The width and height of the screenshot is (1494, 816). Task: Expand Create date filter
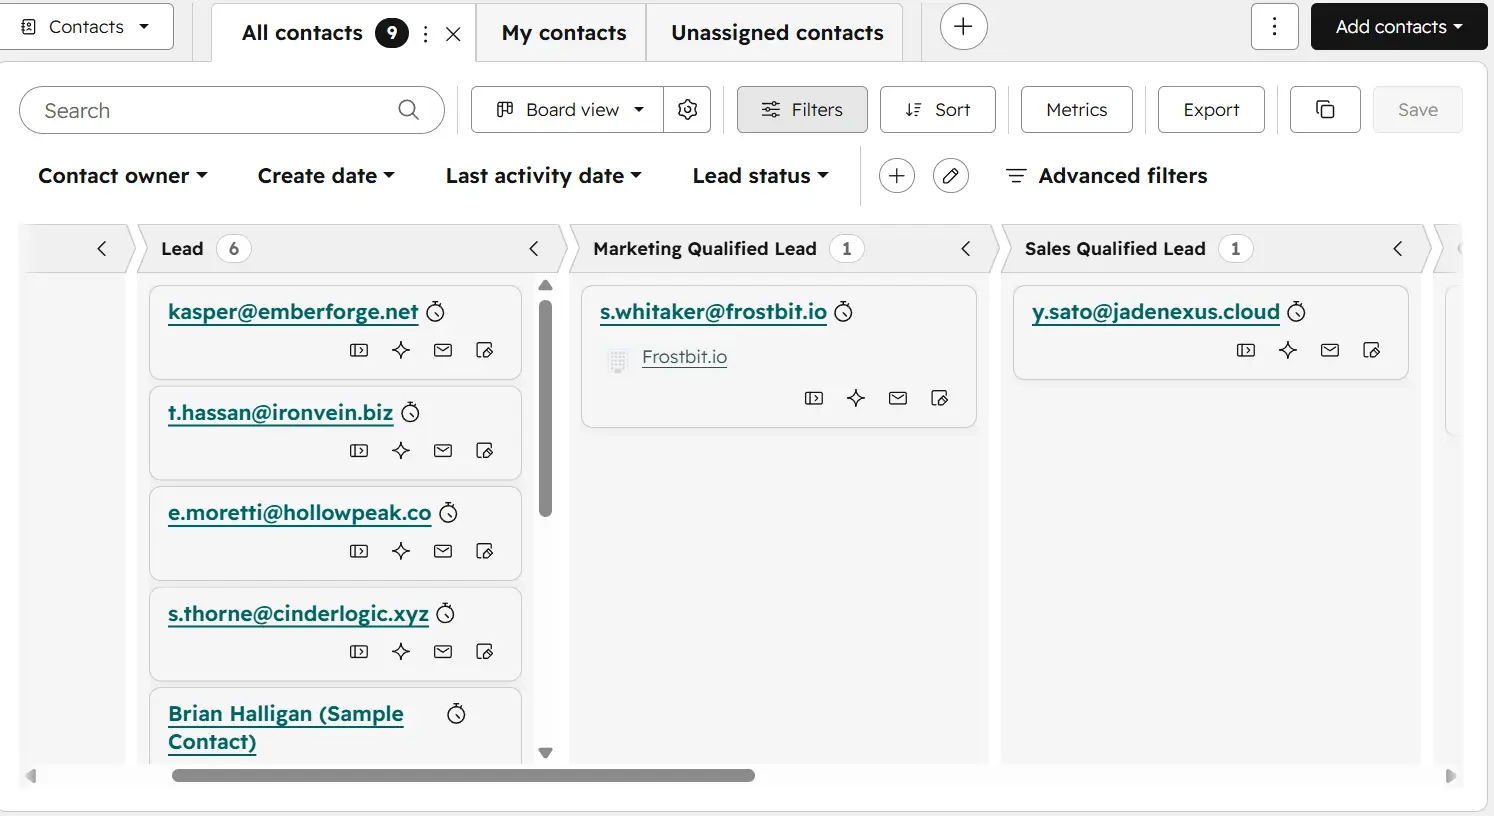click(x=326, y=176)
